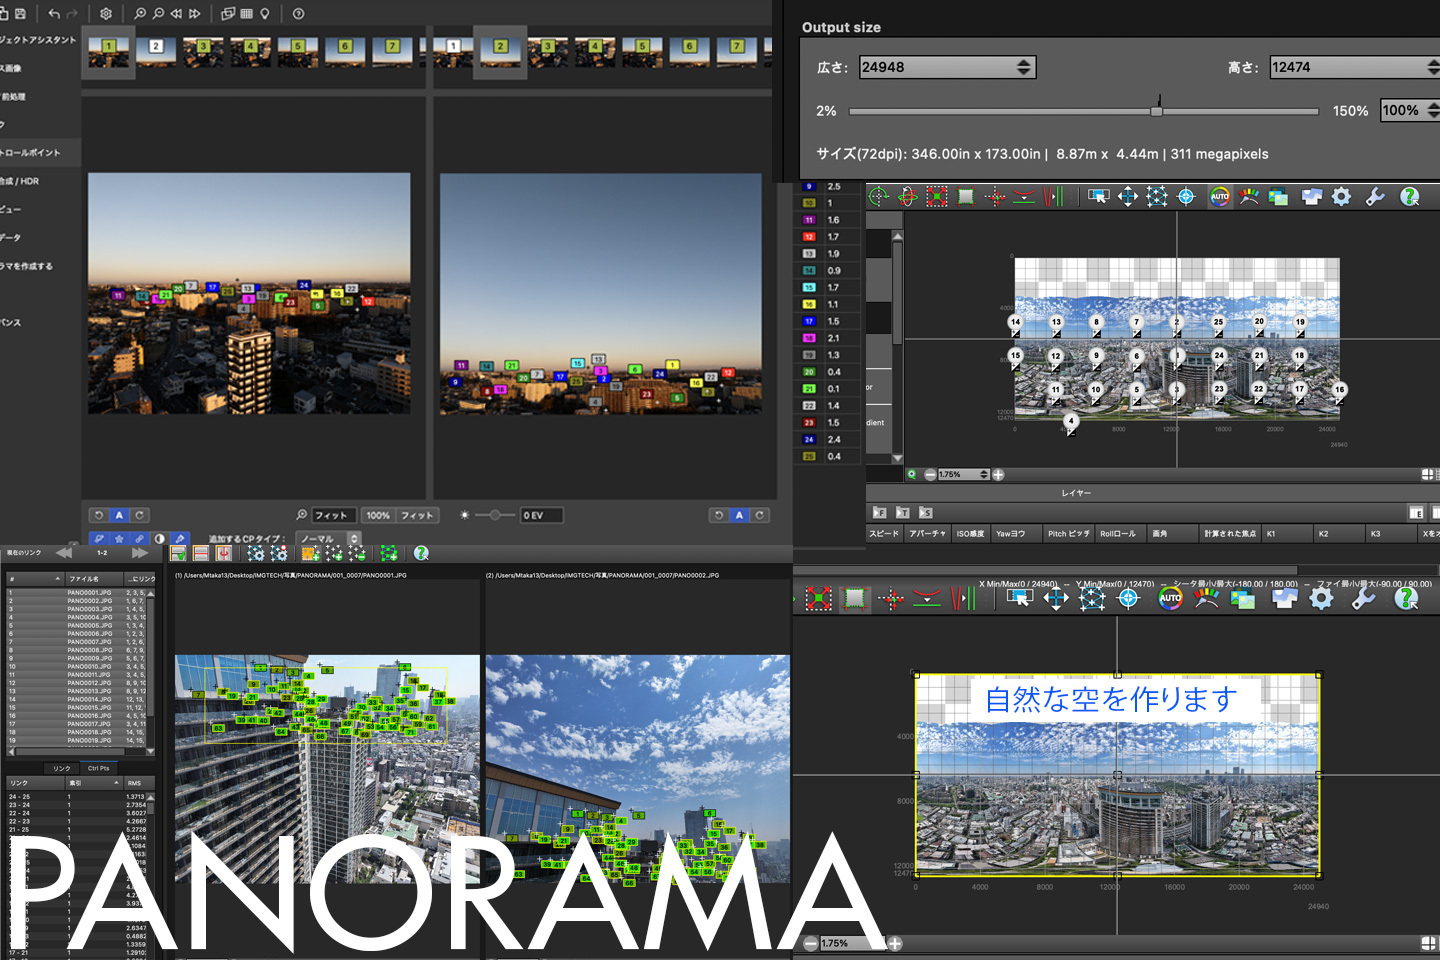Toggle the A button under the right image
This screenshot has height=960, width=1440.
(739, 515)
